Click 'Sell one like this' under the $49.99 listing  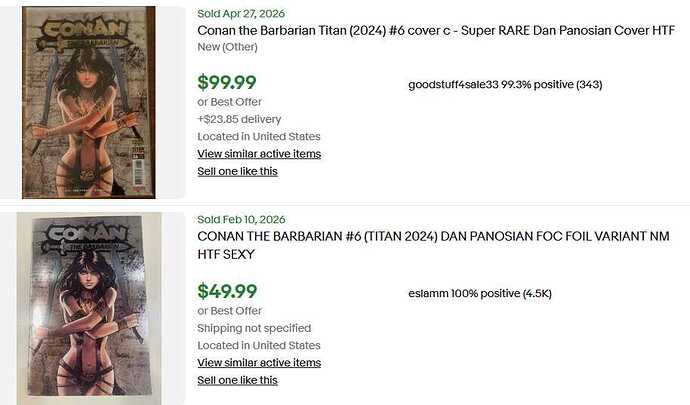pos(237,380)
